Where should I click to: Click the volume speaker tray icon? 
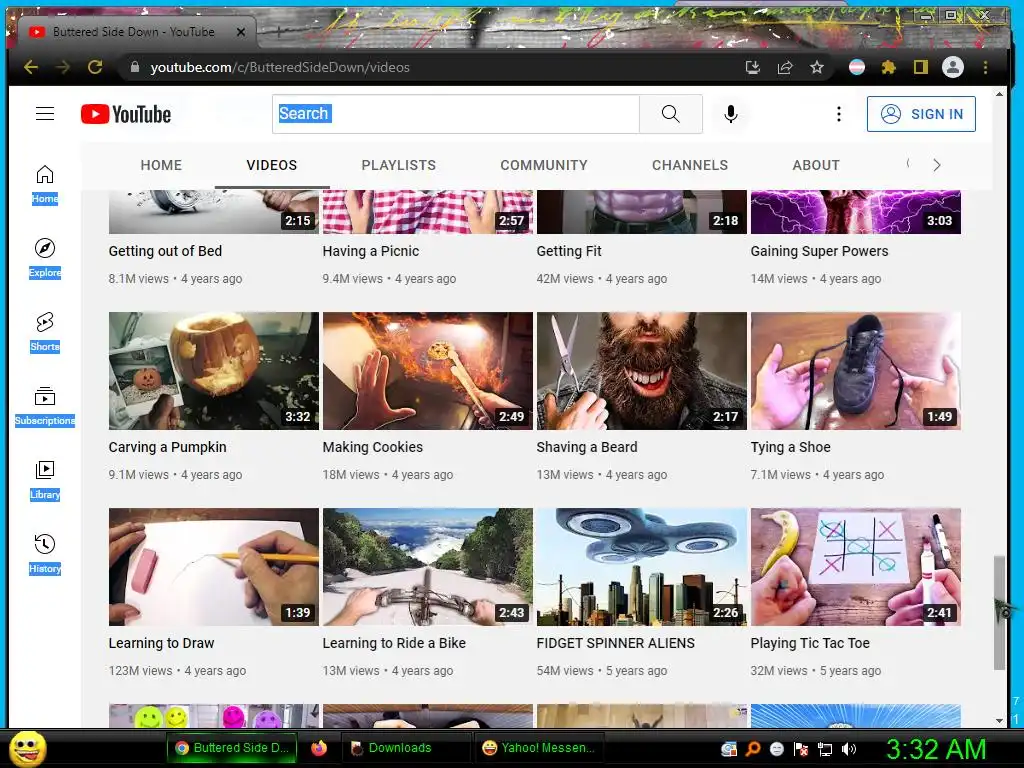point(849,750)
